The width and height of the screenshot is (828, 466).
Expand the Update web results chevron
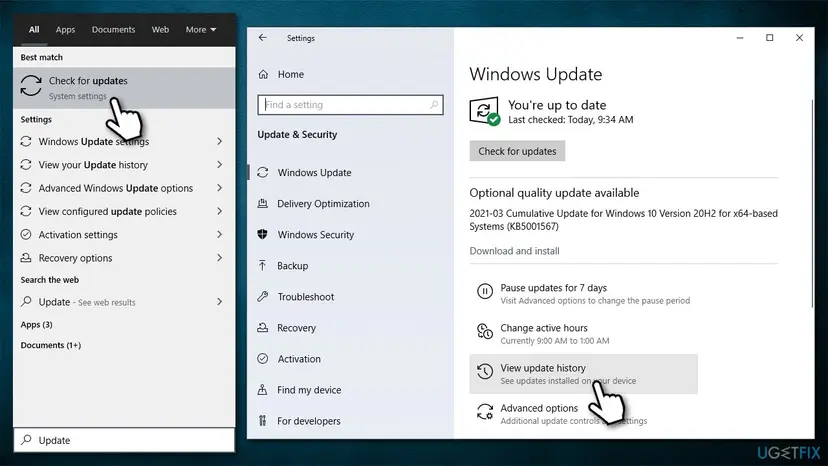click(219, 301)
